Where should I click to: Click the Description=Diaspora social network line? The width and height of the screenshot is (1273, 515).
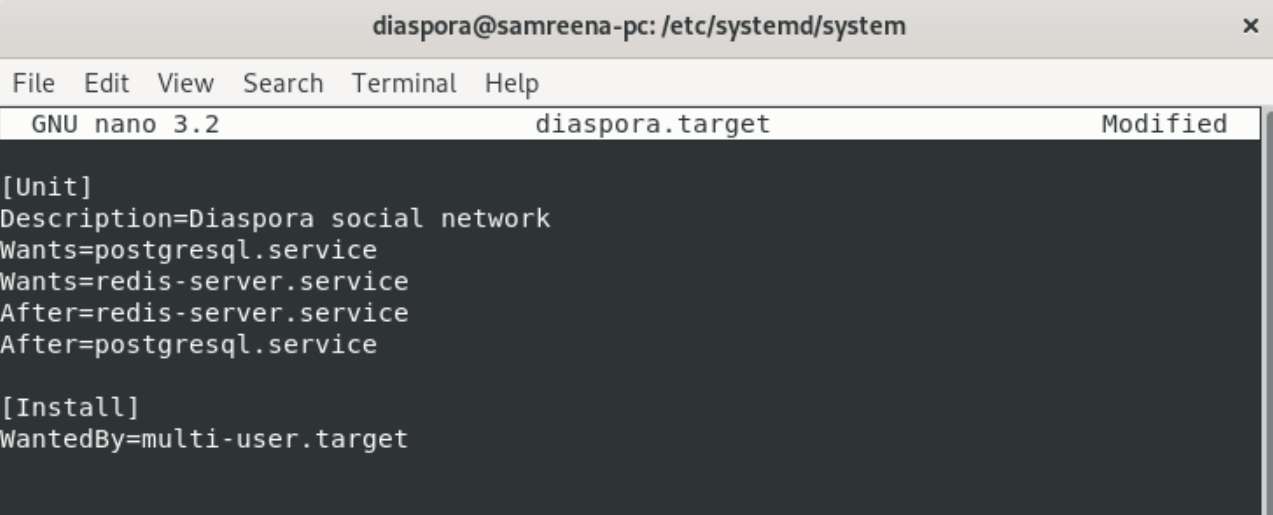[275, 218]
